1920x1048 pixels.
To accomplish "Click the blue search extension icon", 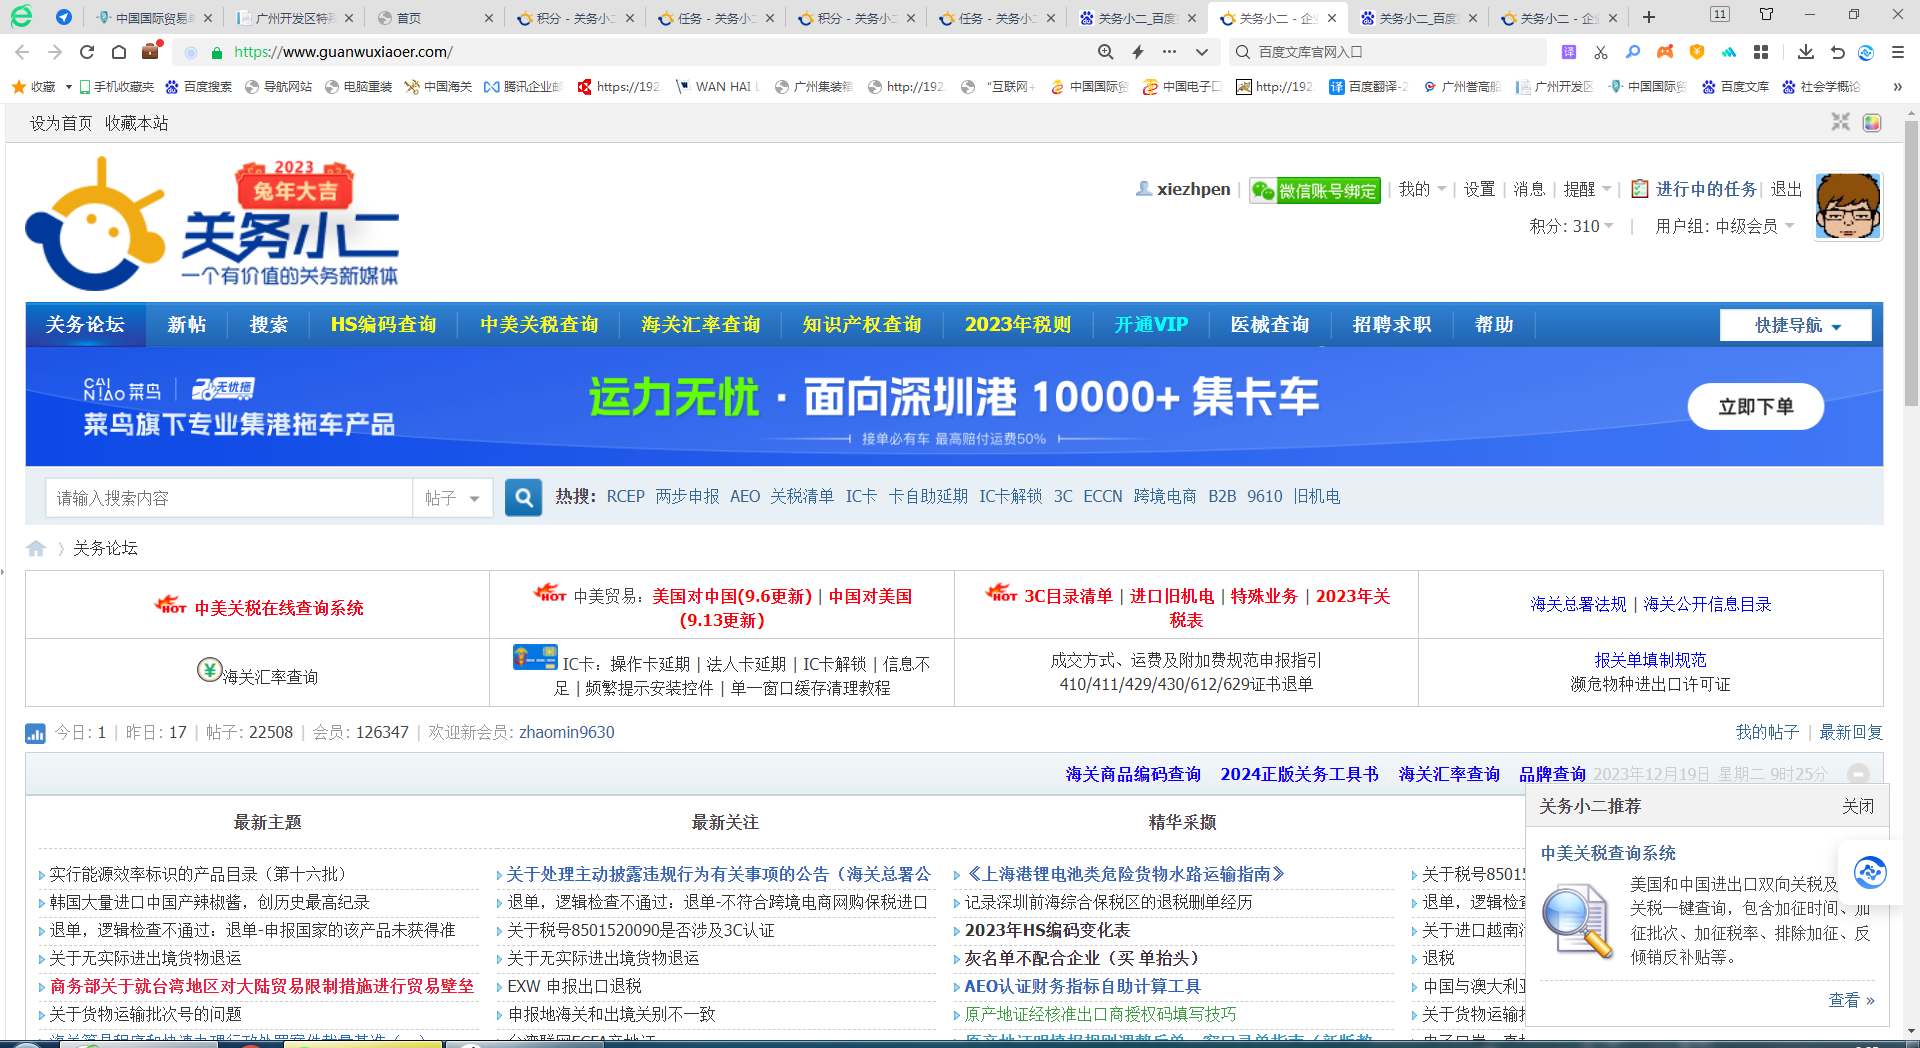I will 1633,52.
